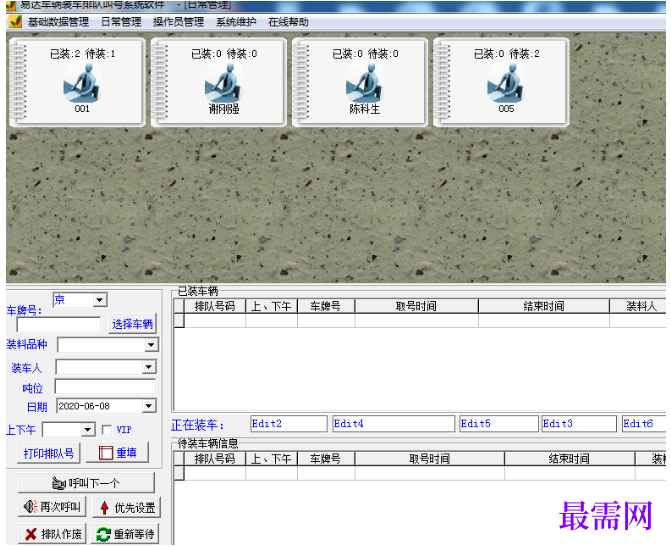Click the 重填 reset button
671x547 pixels.
[x=118, y=453]
